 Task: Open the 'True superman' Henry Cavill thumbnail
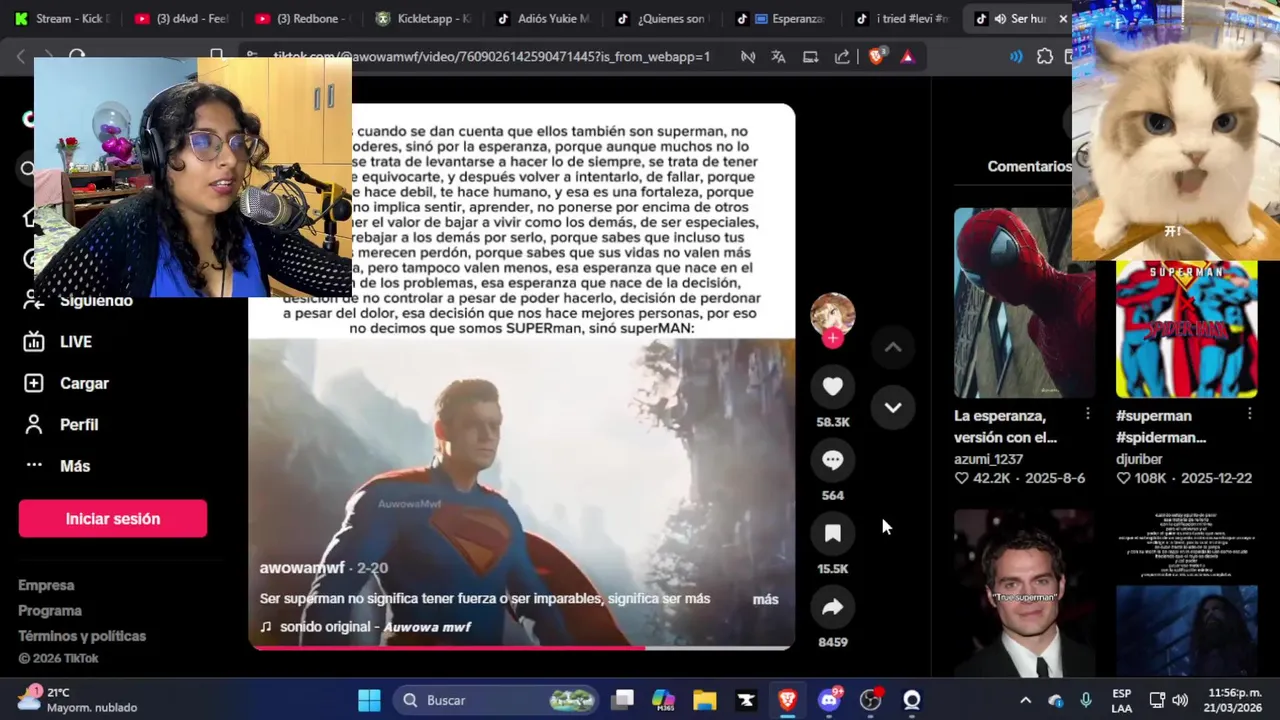[1024, 593]
